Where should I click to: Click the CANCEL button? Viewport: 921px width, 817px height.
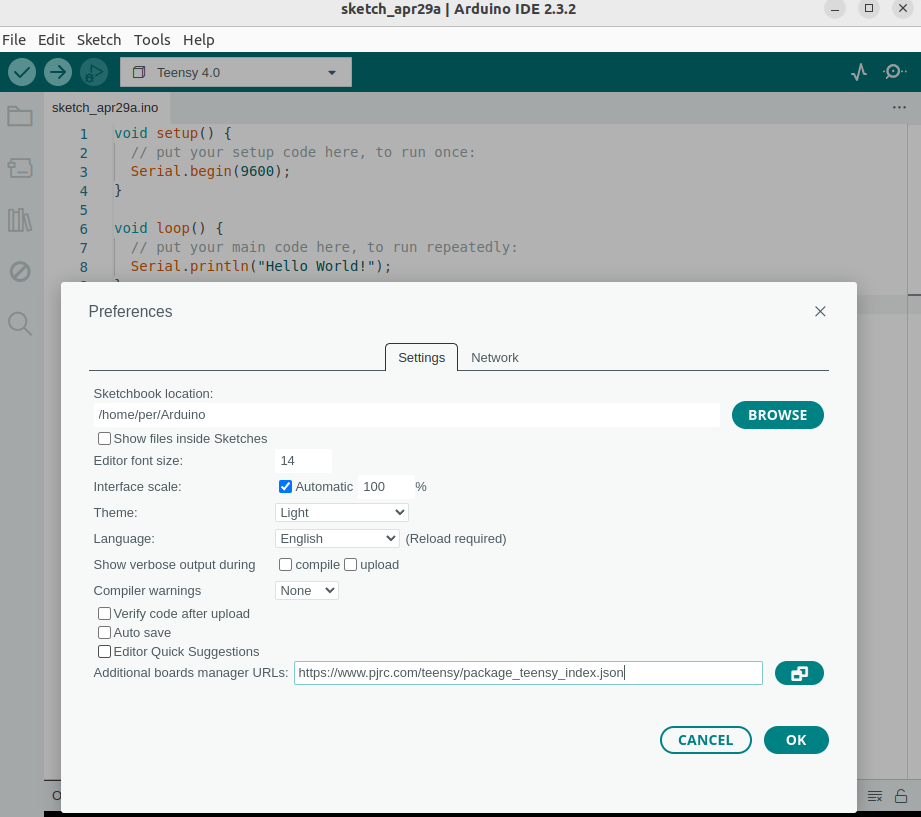click(705, 740)
